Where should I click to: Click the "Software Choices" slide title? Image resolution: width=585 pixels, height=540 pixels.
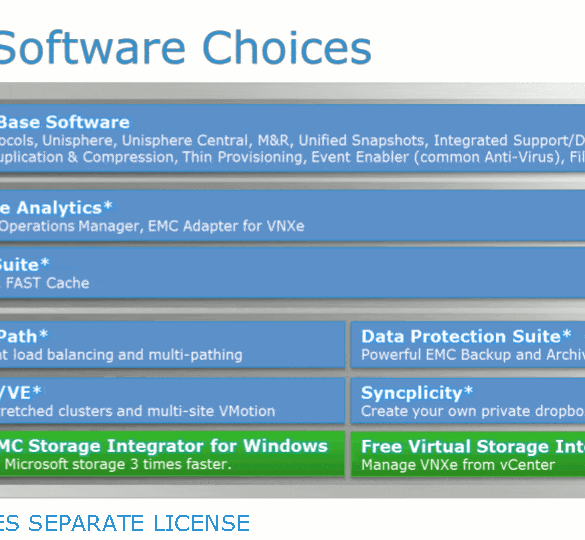click(x=185, y=48)
